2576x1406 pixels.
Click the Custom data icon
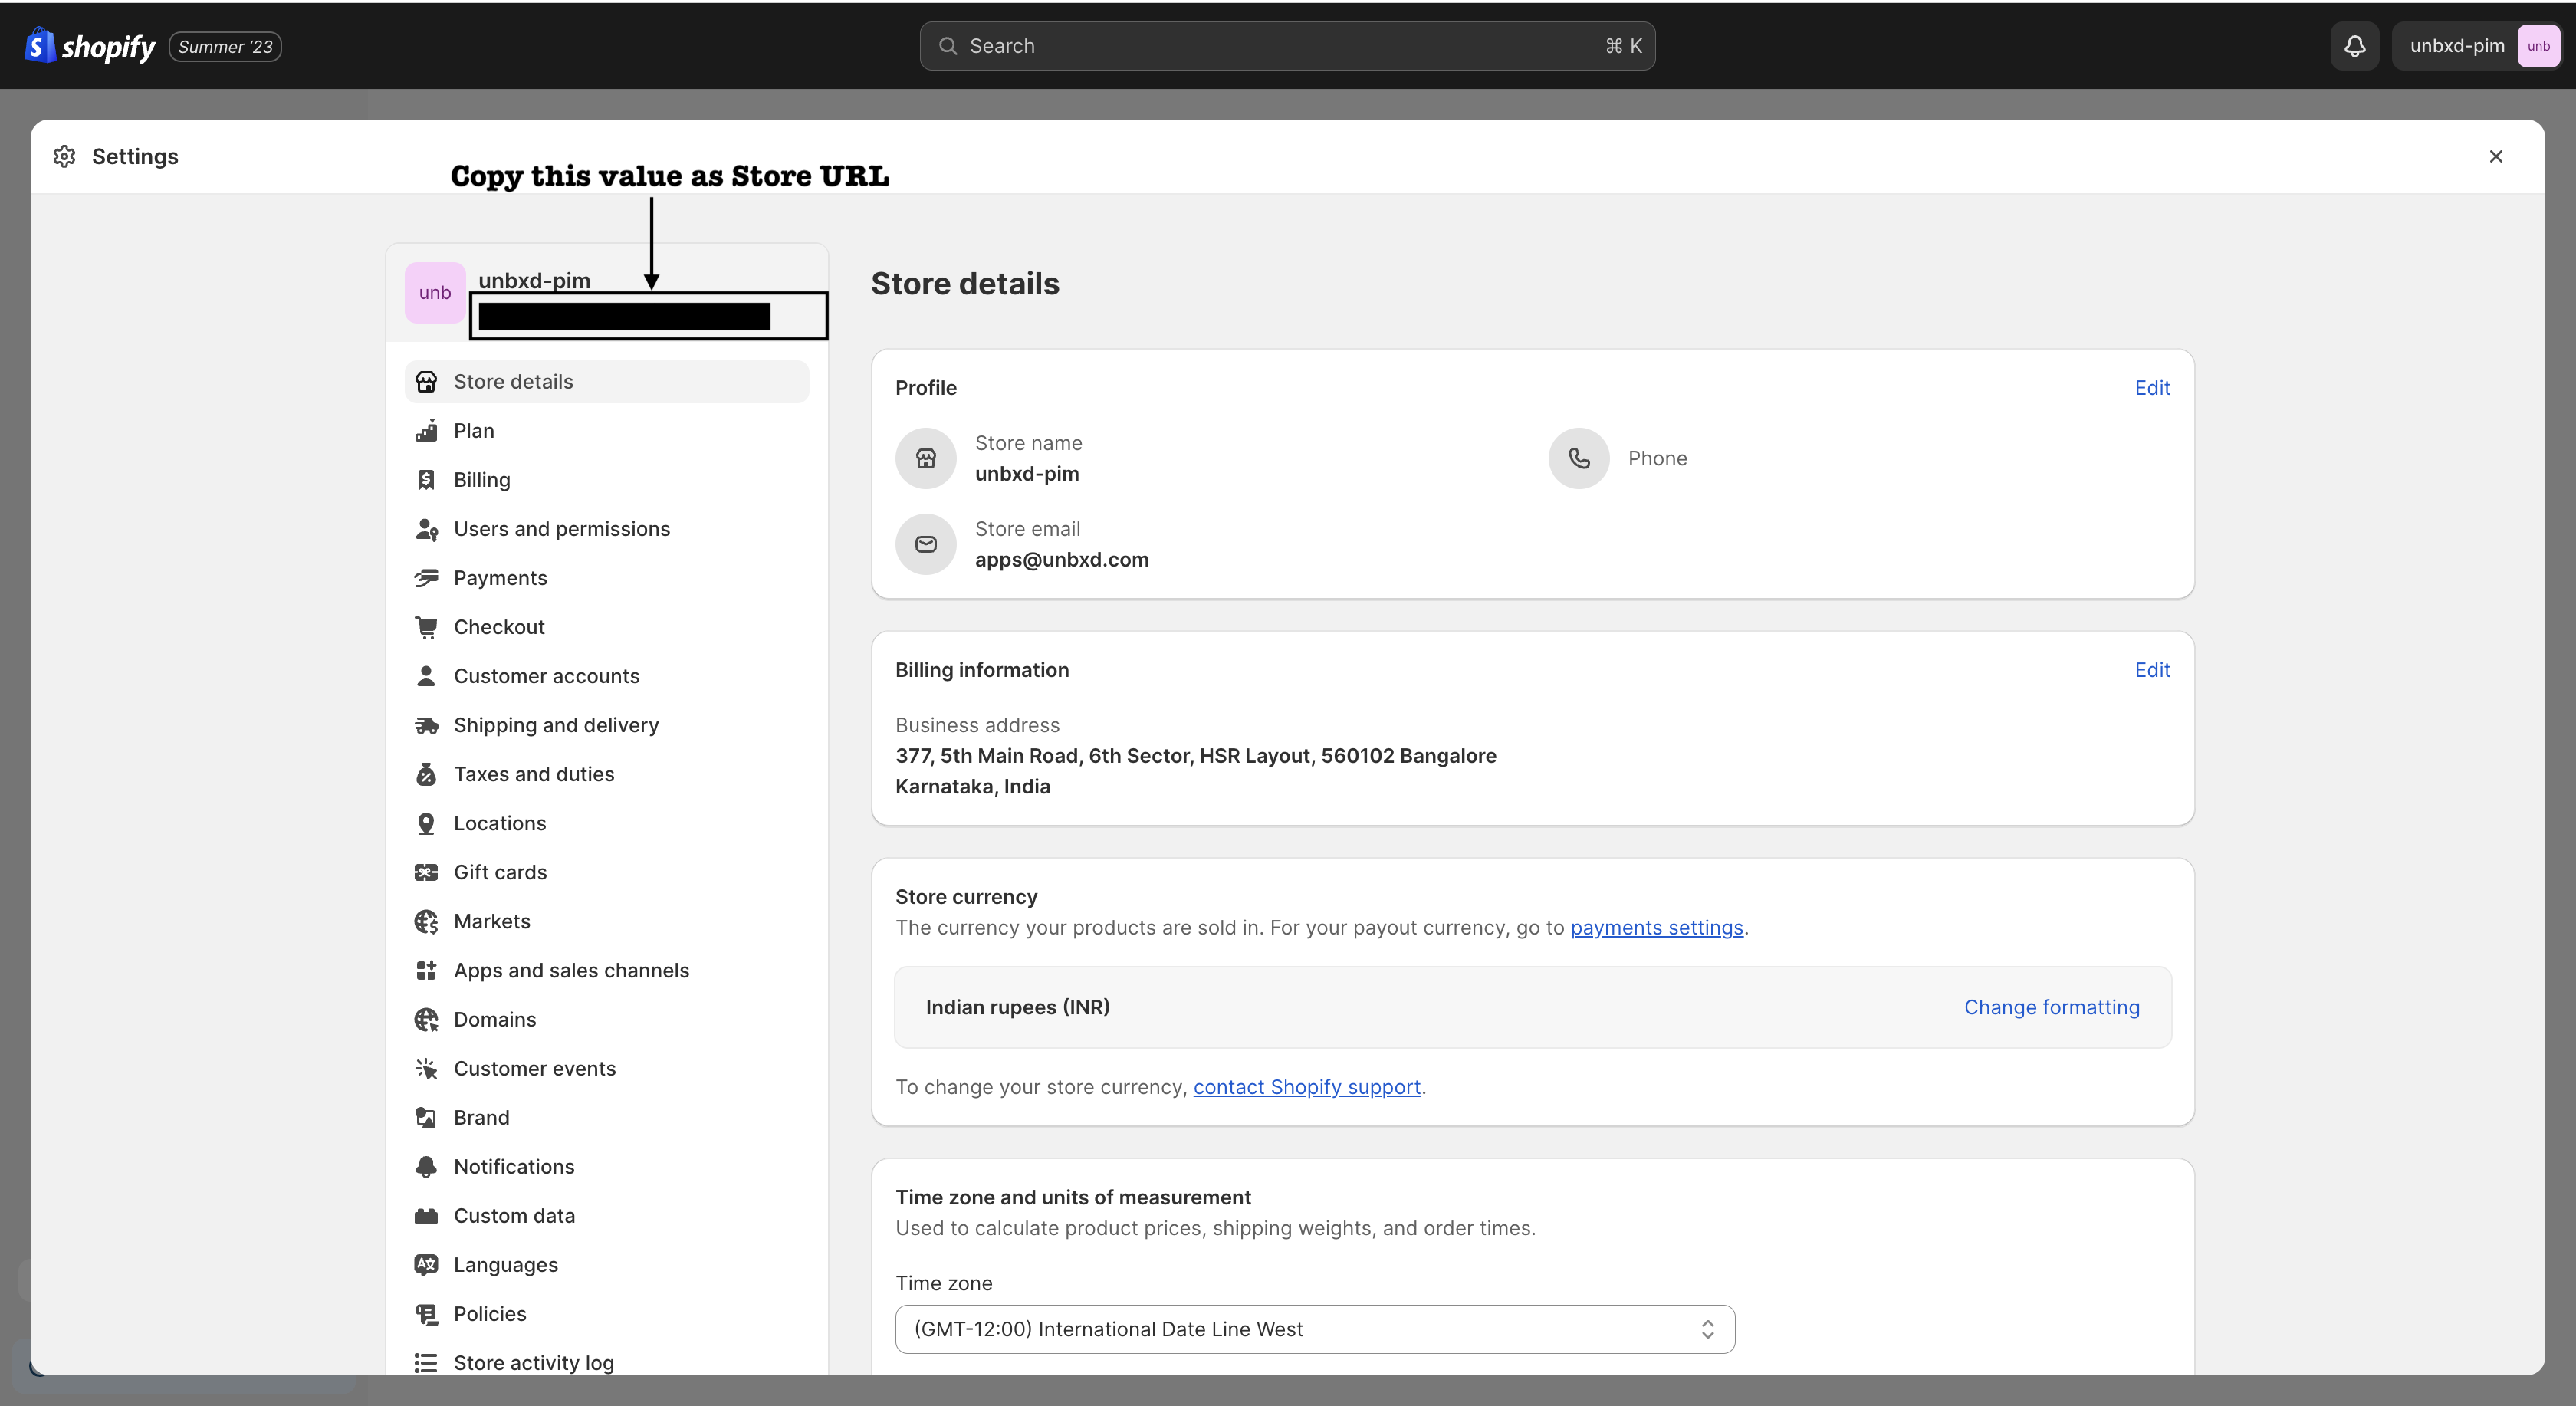pos(426,1215)
